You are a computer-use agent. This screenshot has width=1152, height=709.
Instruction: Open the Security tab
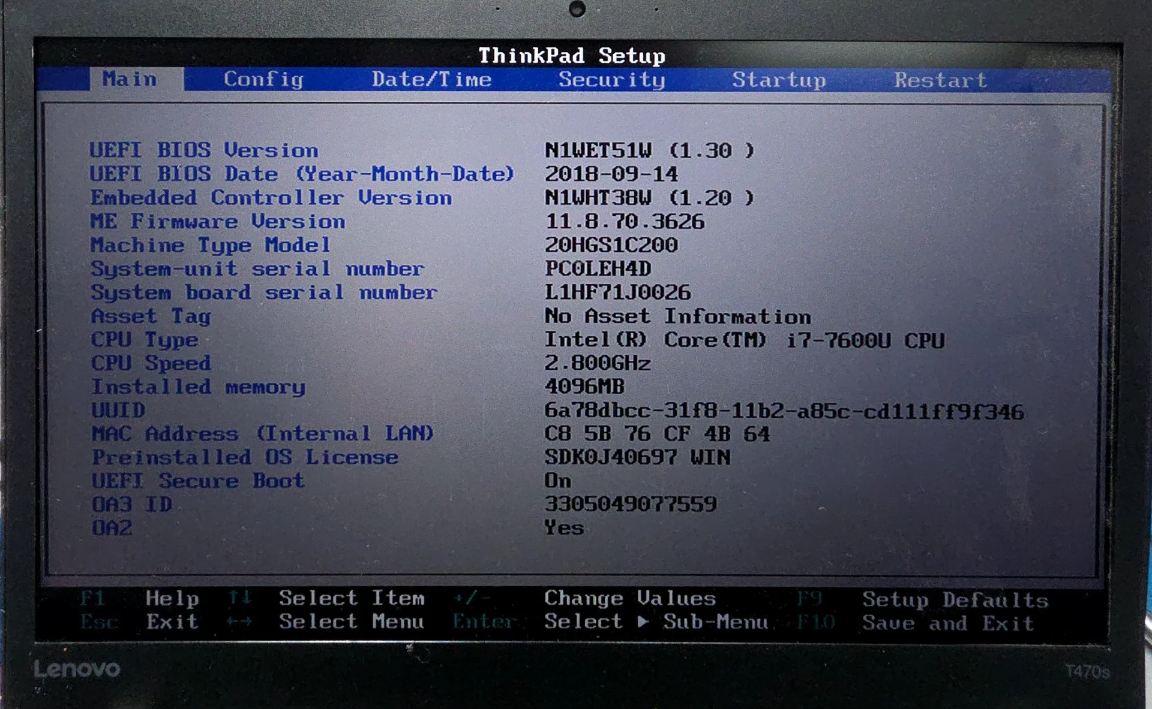click(x=612, y=79)
